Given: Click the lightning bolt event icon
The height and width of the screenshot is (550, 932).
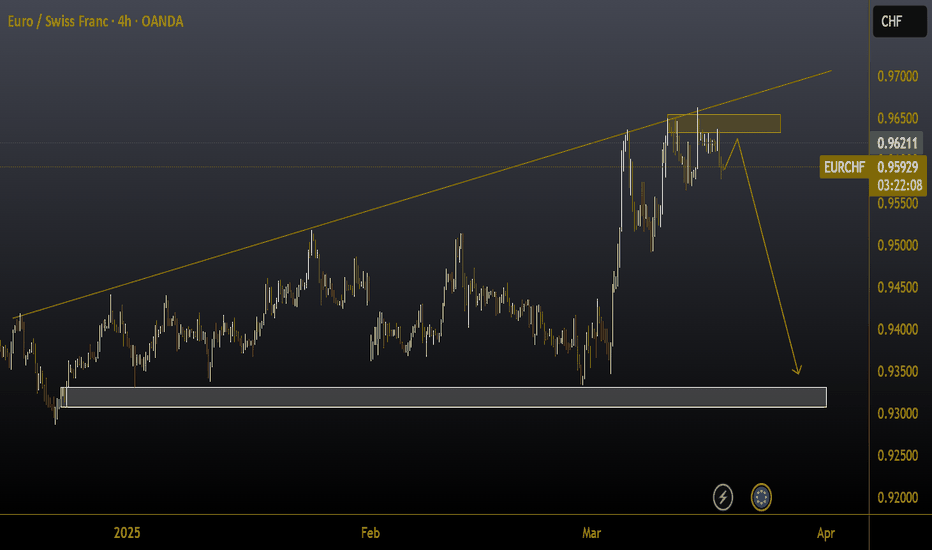Looking at the screenshot, I should click(x=723, y=497).
